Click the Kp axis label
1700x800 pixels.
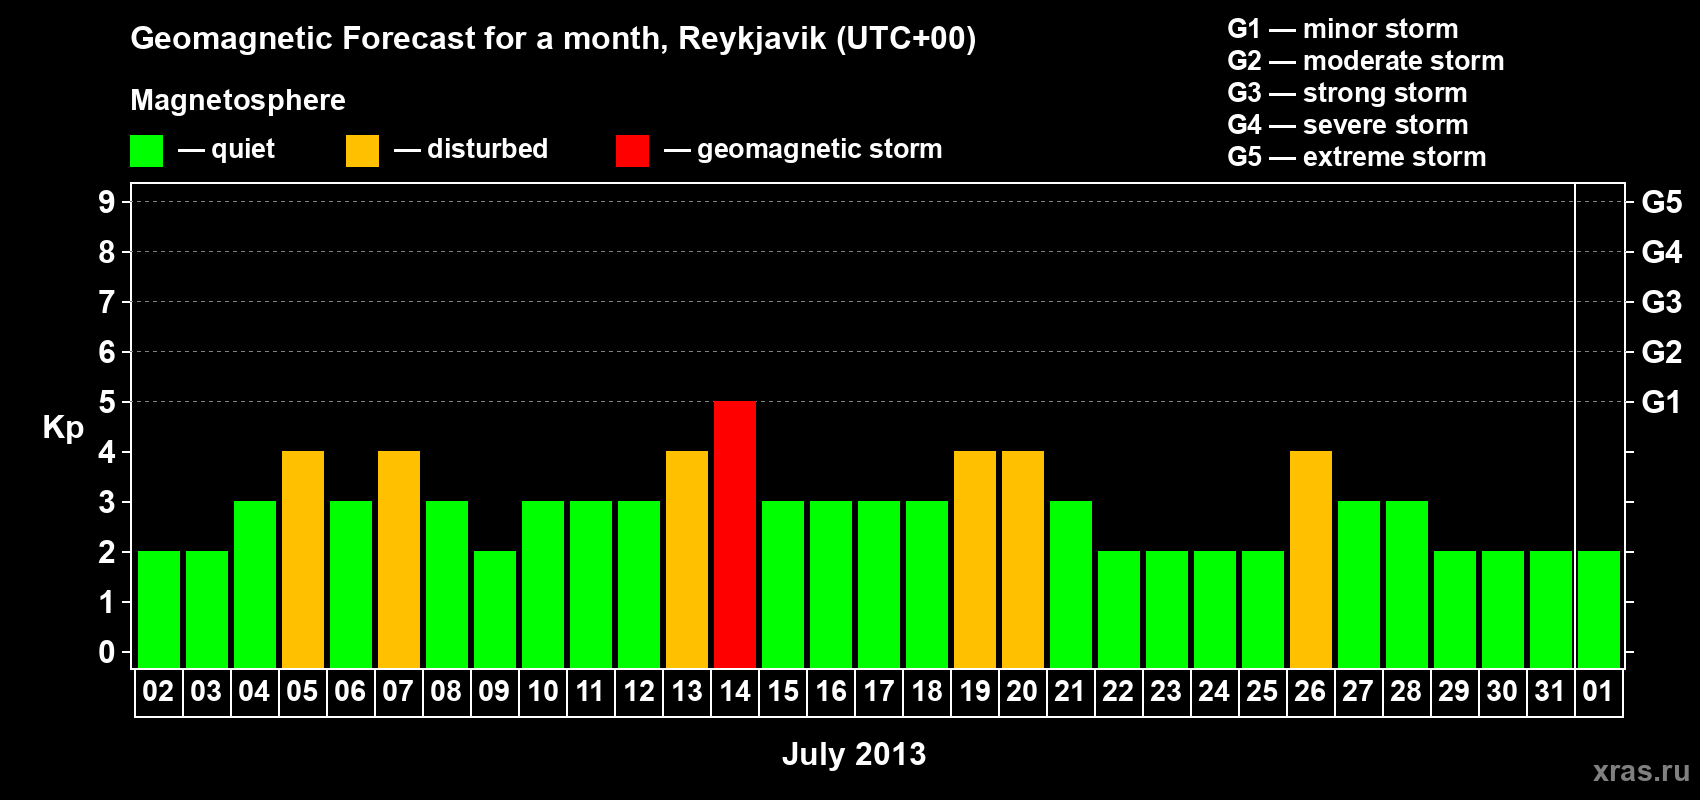(x=63, y=428)
